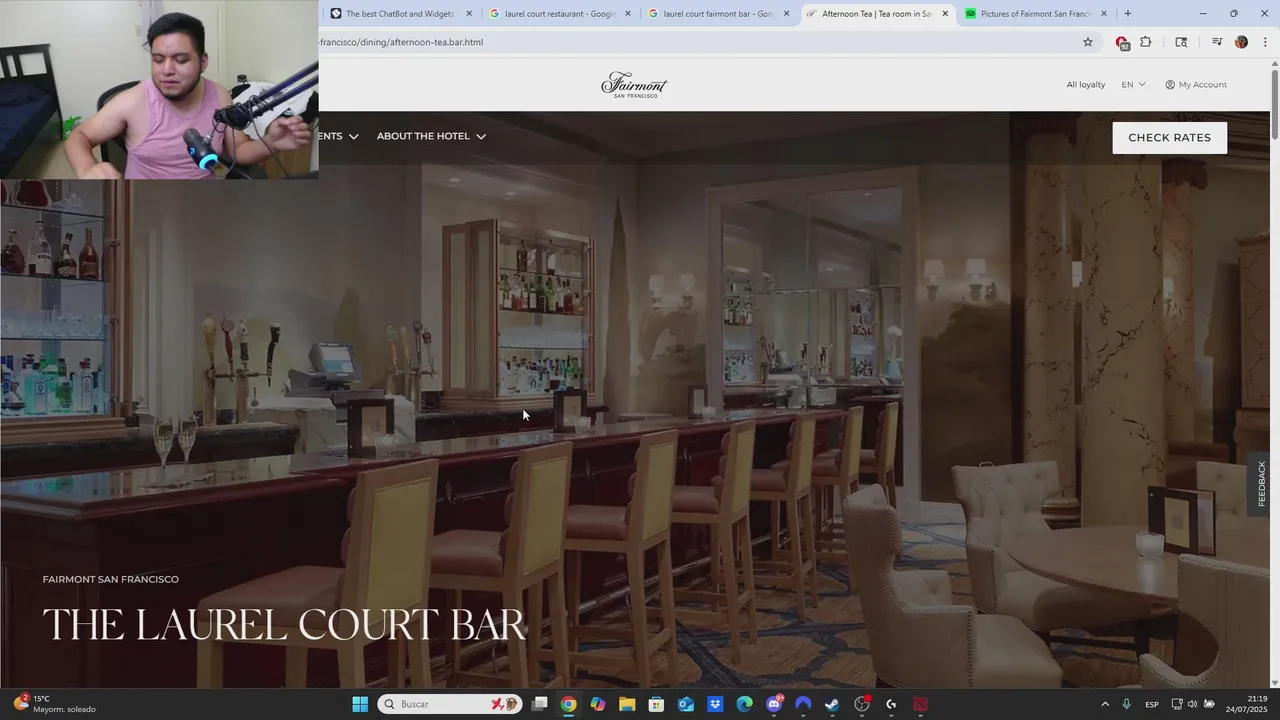Open the OBS icon with red dot

click(862, 704)
